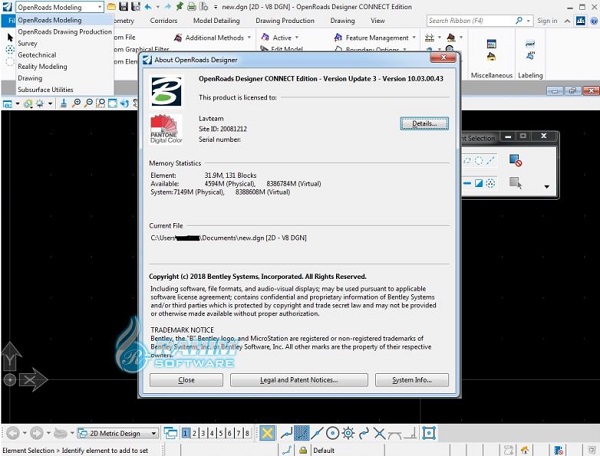The width and height of the screenshot is (600, 456).
Task: Click the select-by-cursor icon in the Selection toolbox
Action: [x=515, y=182]
